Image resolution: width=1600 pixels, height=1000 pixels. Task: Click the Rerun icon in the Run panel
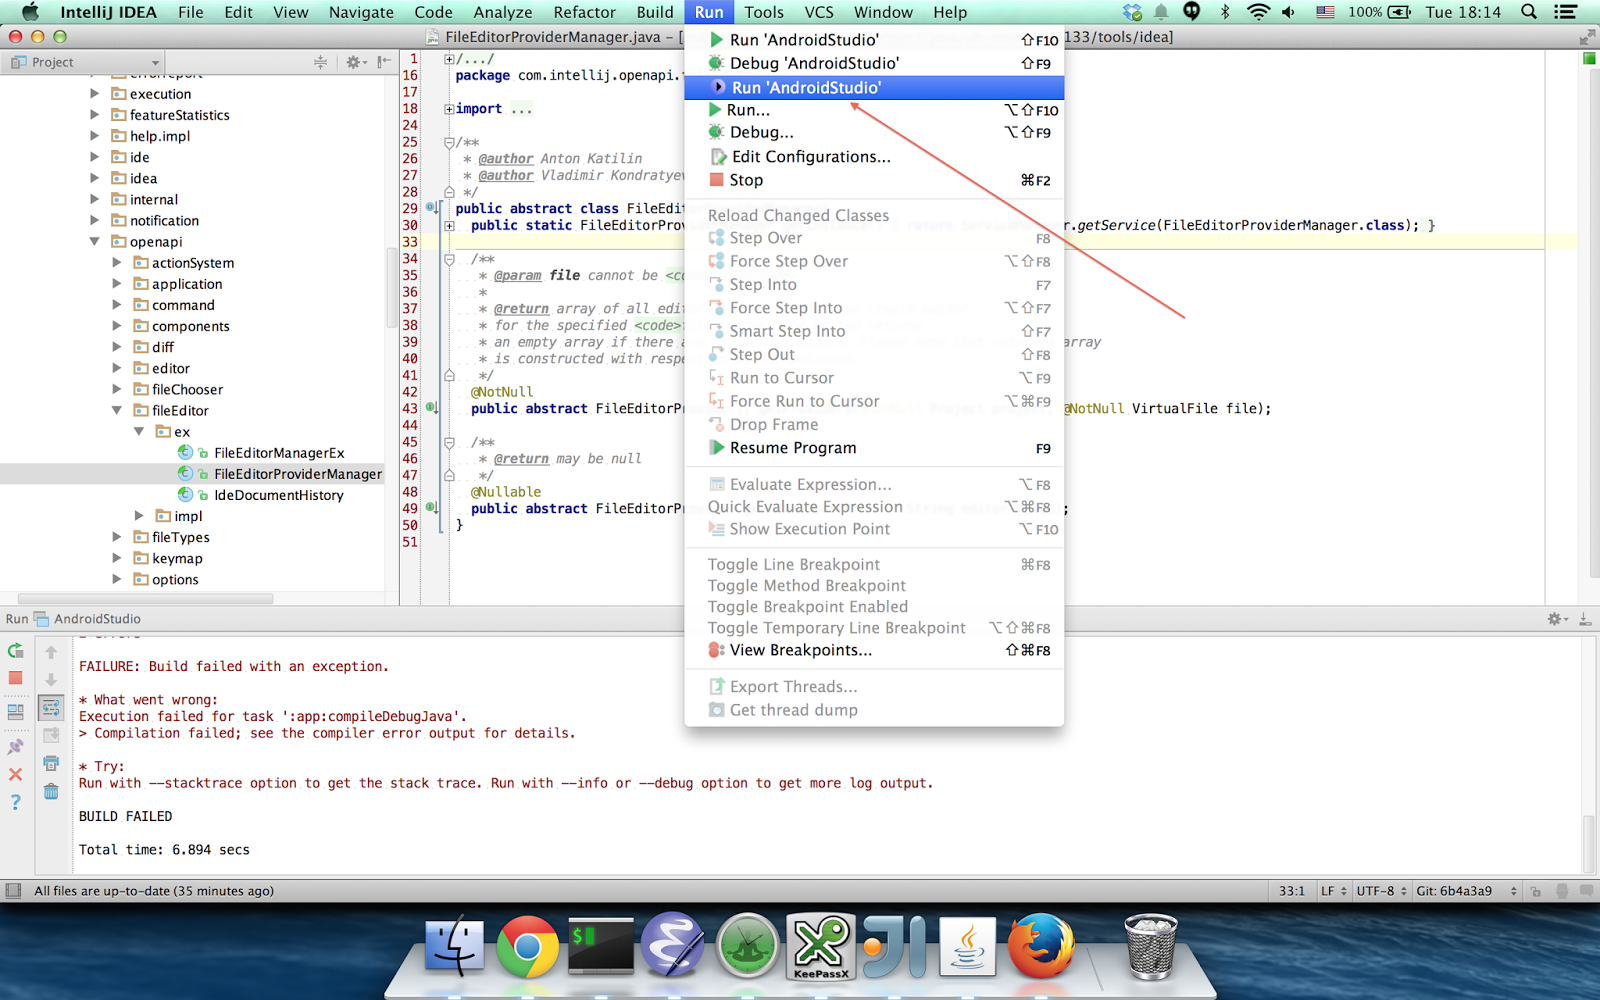pyautogui.click(x=15, y=651)
